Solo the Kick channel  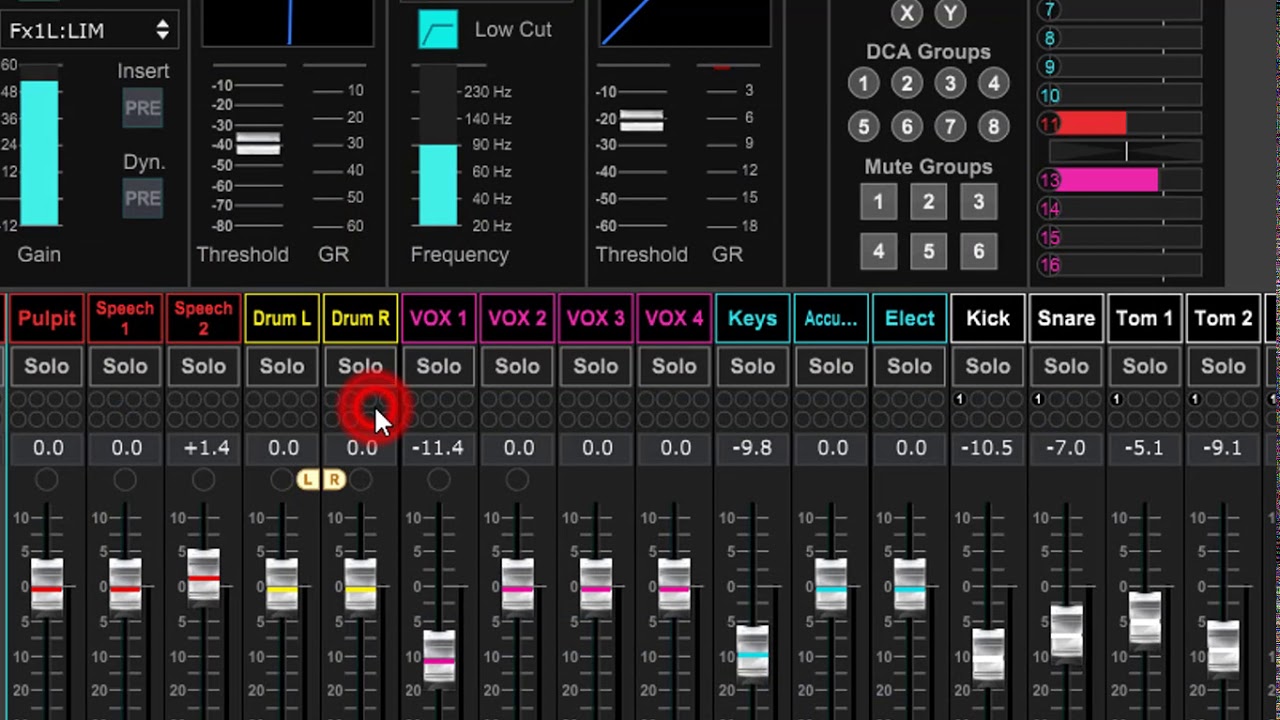click(988, 367)
